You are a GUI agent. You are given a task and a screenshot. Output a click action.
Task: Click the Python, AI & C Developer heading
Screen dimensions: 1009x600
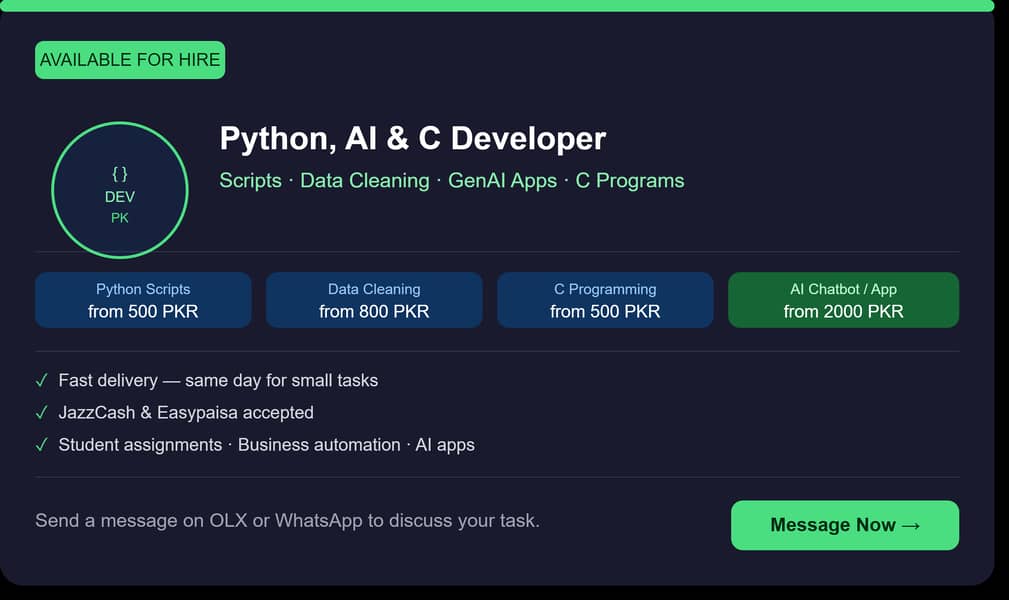(x=412, y=138)
